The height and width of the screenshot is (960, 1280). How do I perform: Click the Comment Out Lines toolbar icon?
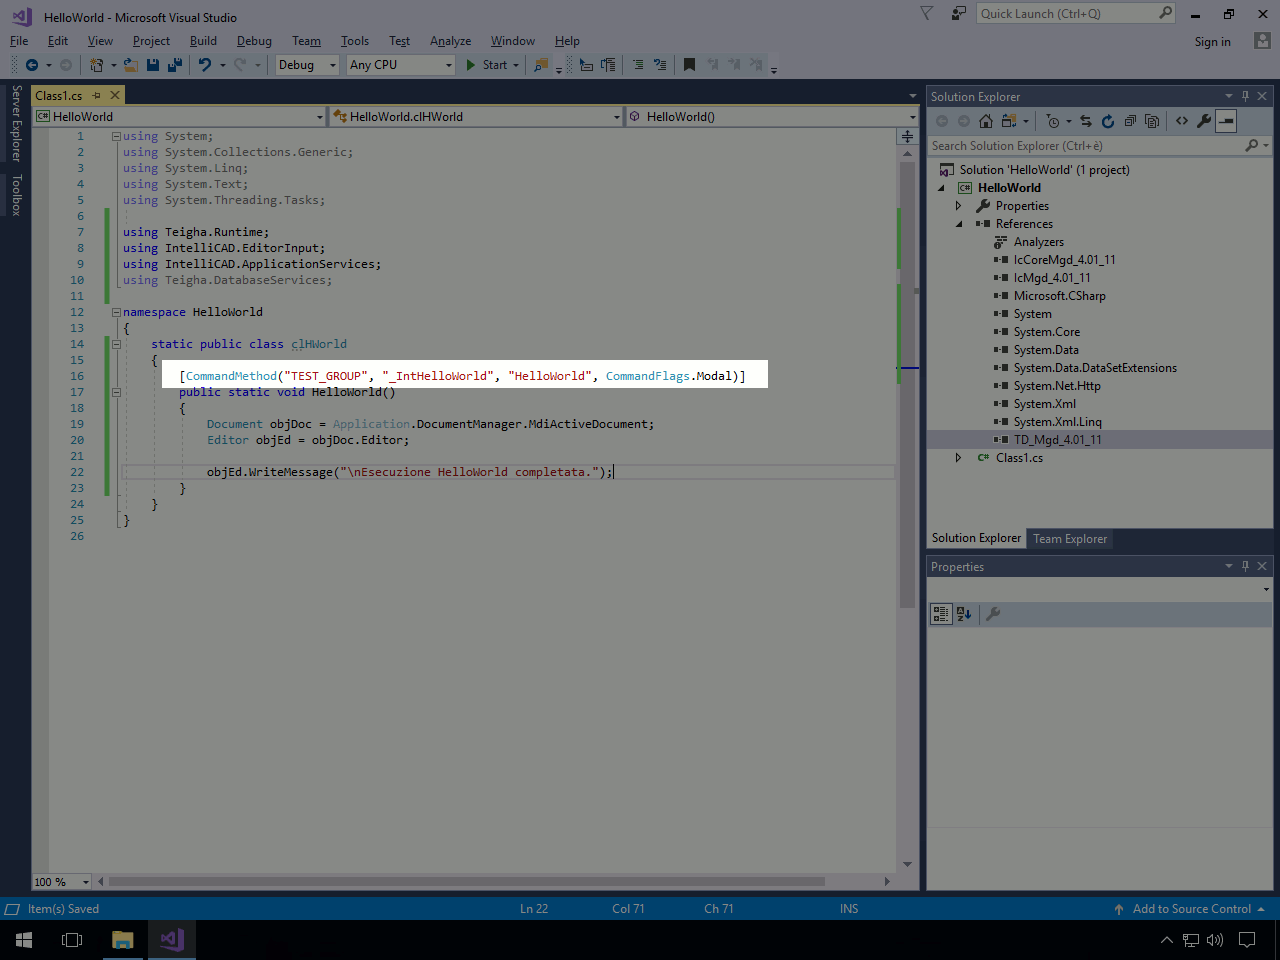638,65
